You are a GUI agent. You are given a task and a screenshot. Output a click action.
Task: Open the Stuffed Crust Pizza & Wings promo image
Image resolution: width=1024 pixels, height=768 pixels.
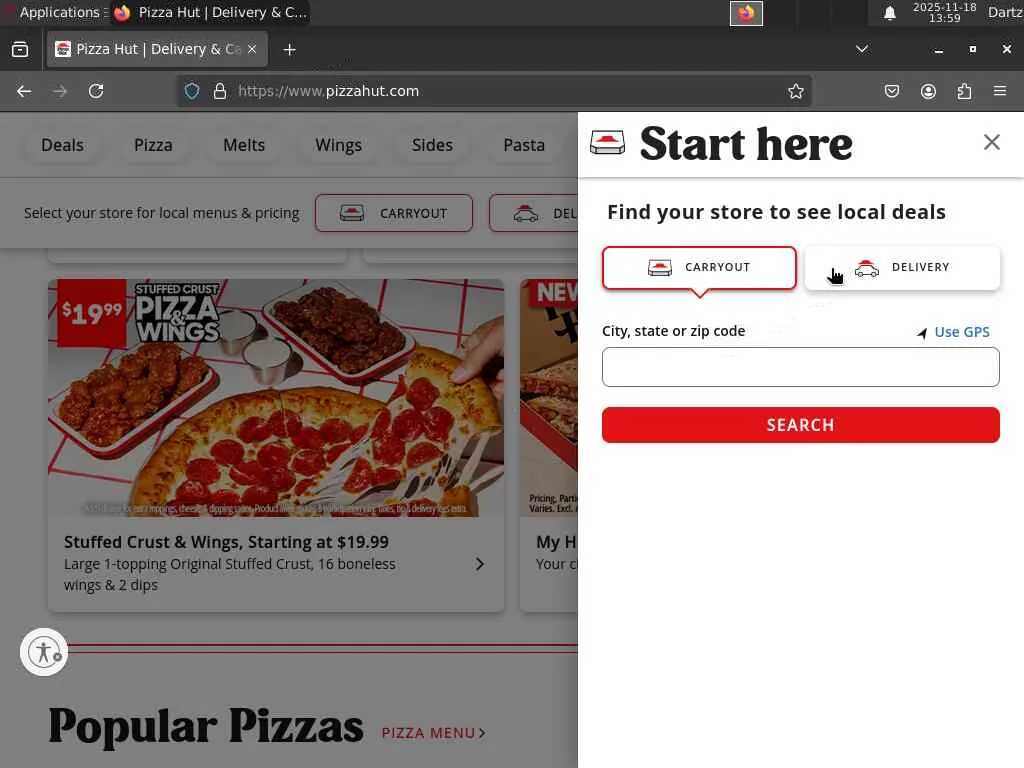(x=276, y=398)
